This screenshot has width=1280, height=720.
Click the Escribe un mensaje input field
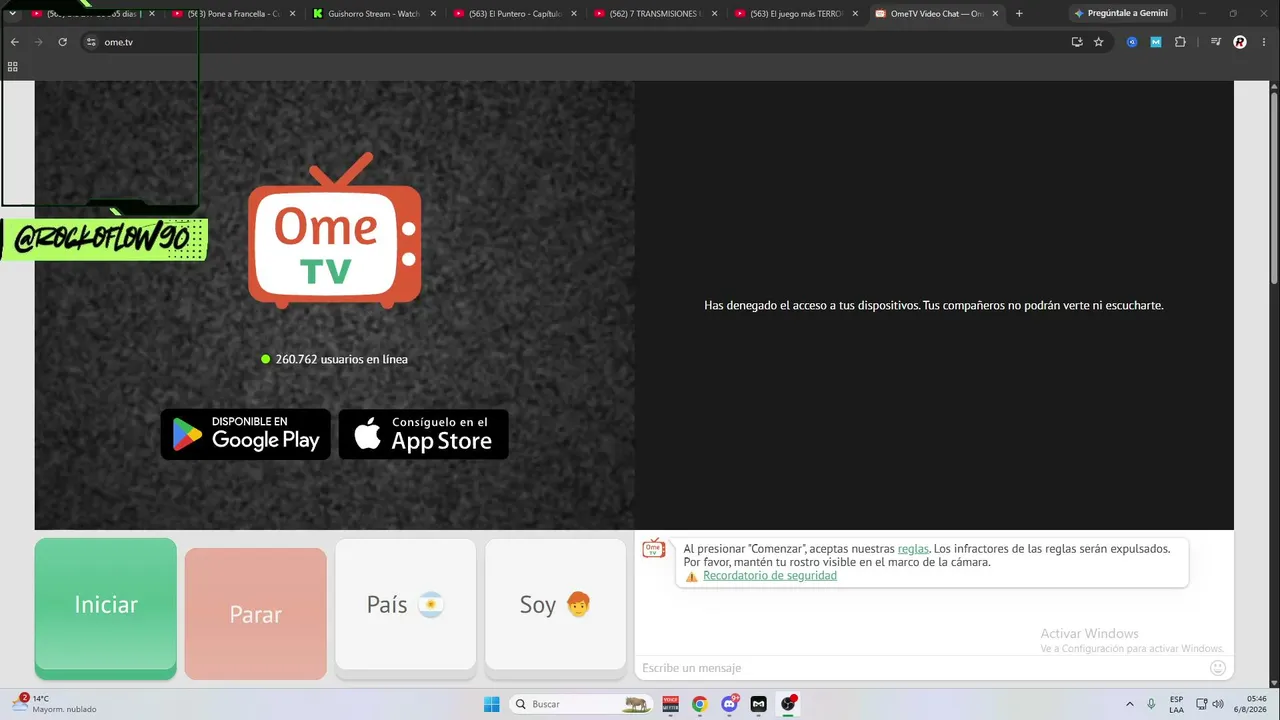[x=920, y=668]
